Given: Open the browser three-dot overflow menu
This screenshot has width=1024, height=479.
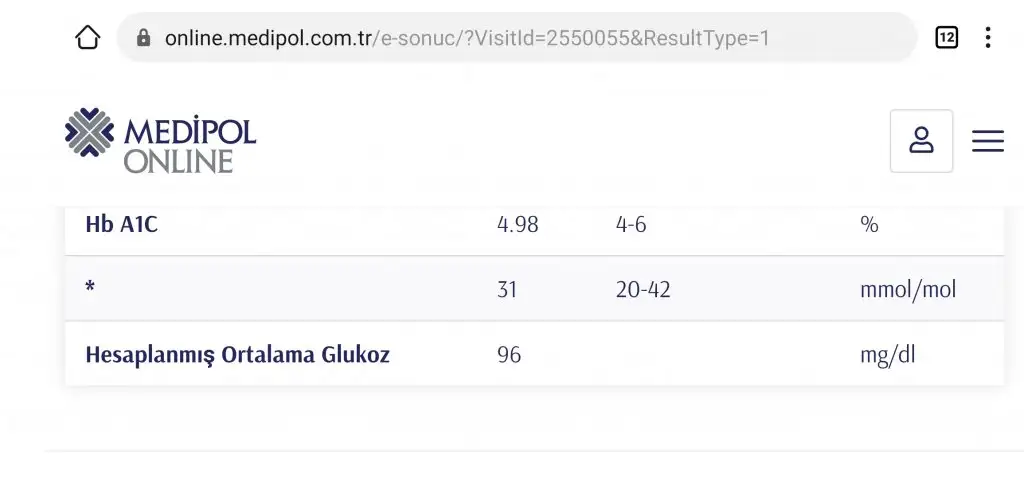Looking at the screenshot, I should point(988,38).
